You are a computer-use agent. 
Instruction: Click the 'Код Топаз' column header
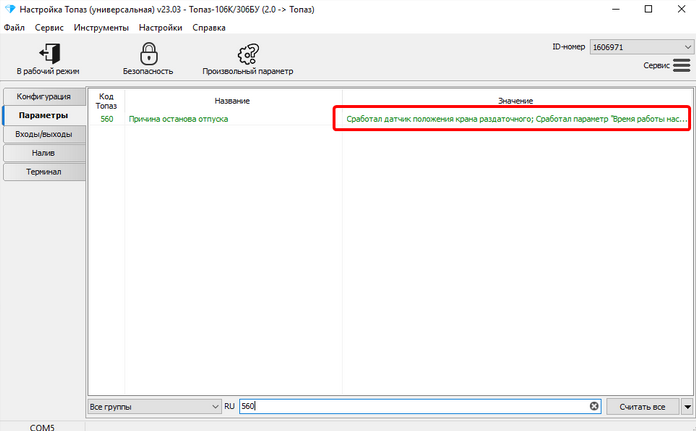pyautogui.click(x=107, y=101)
